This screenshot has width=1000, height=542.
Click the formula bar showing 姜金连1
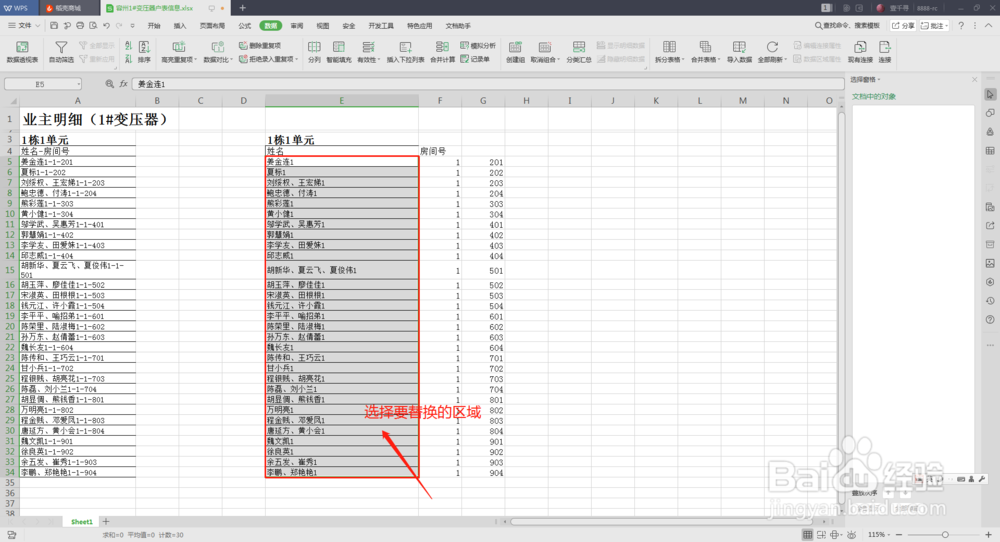[x=488, y=84]
